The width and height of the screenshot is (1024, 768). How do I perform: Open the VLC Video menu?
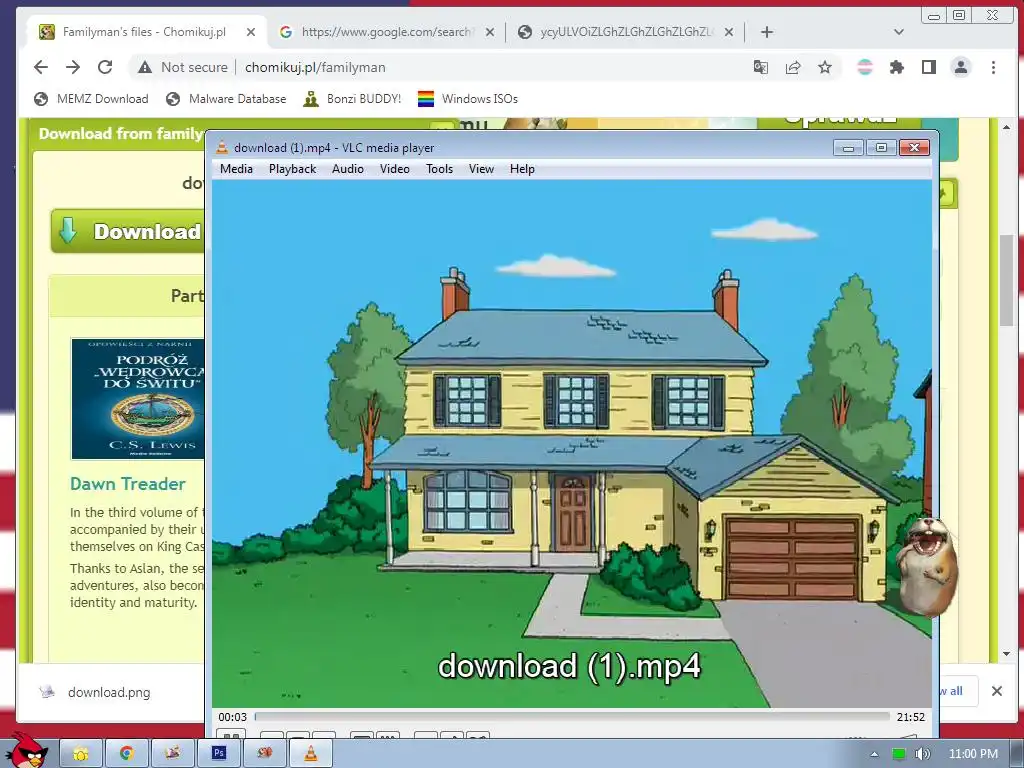(394, 168)
